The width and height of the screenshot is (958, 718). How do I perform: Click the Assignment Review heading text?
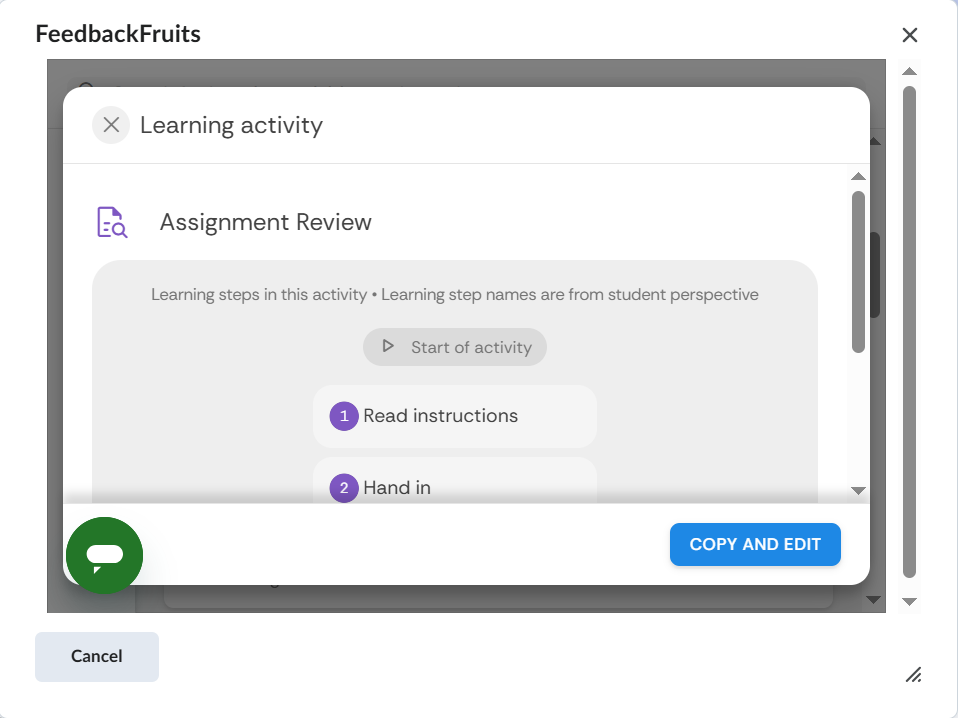pyautogui.click(x=266, y=222)
